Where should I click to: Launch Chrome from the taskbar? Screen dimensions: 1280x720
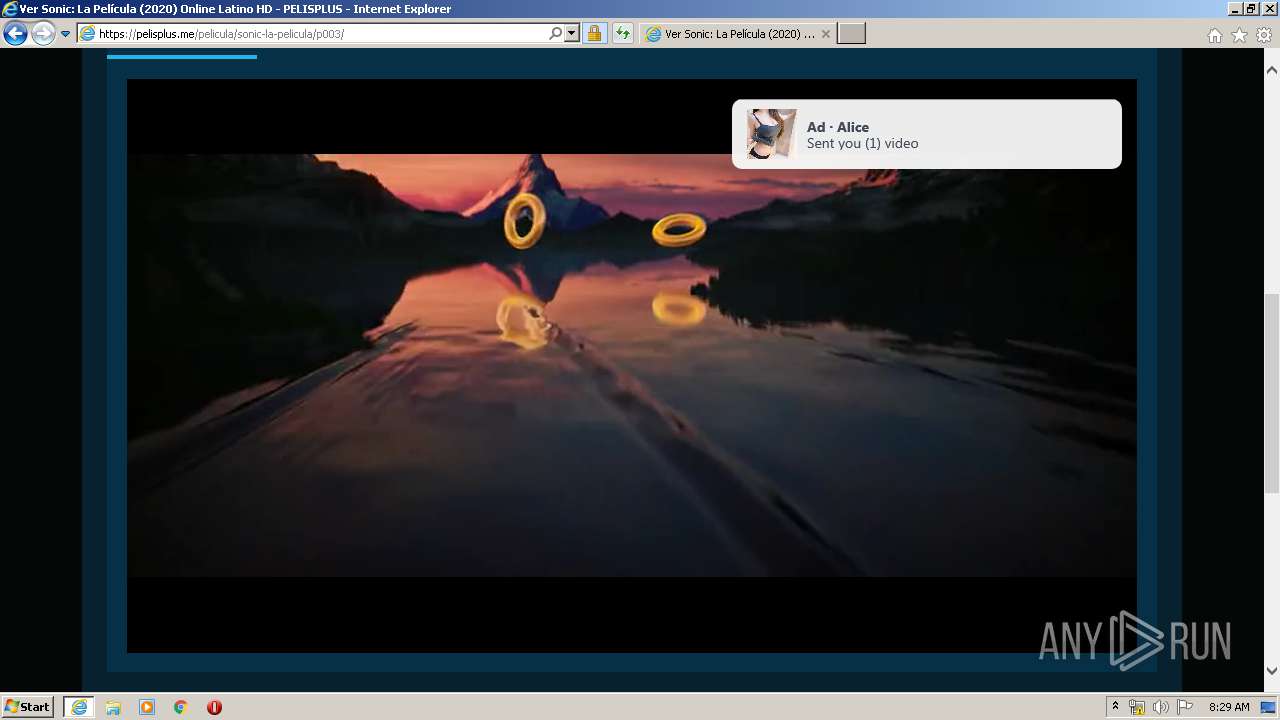181,707
